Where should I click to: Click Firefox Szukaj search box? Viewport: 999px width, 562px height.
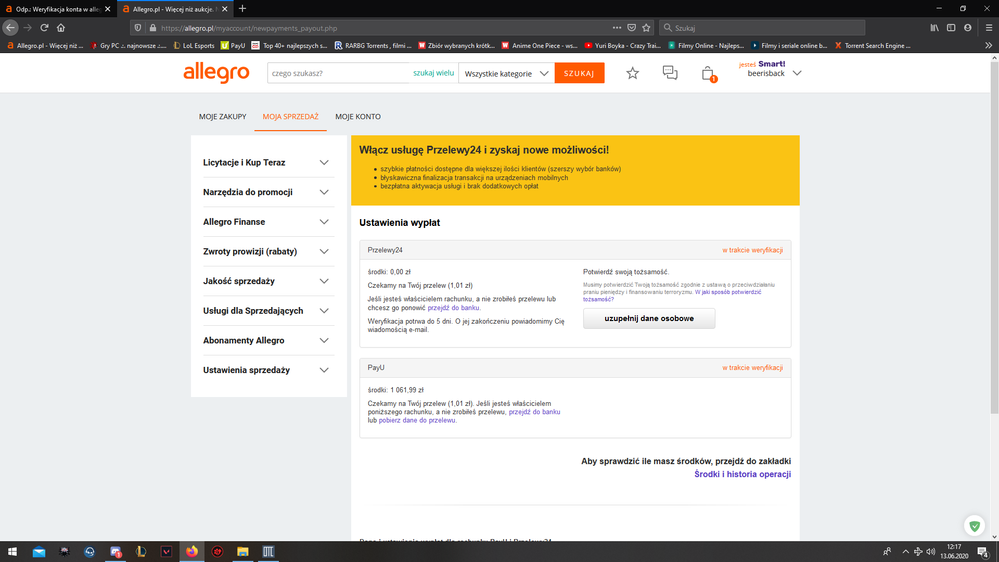[x=762, y=28]
